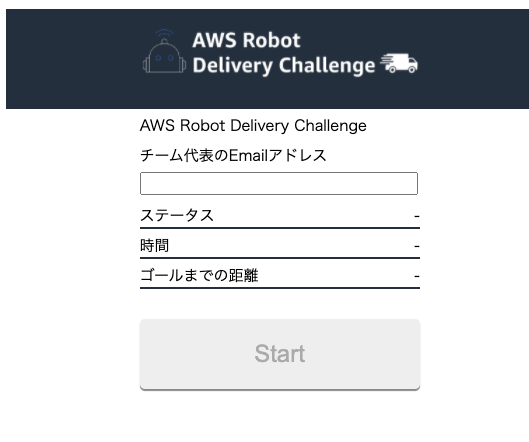The image size is (529, 442).
Task: Click the dark navy header banner
Action: pos(268,59)
